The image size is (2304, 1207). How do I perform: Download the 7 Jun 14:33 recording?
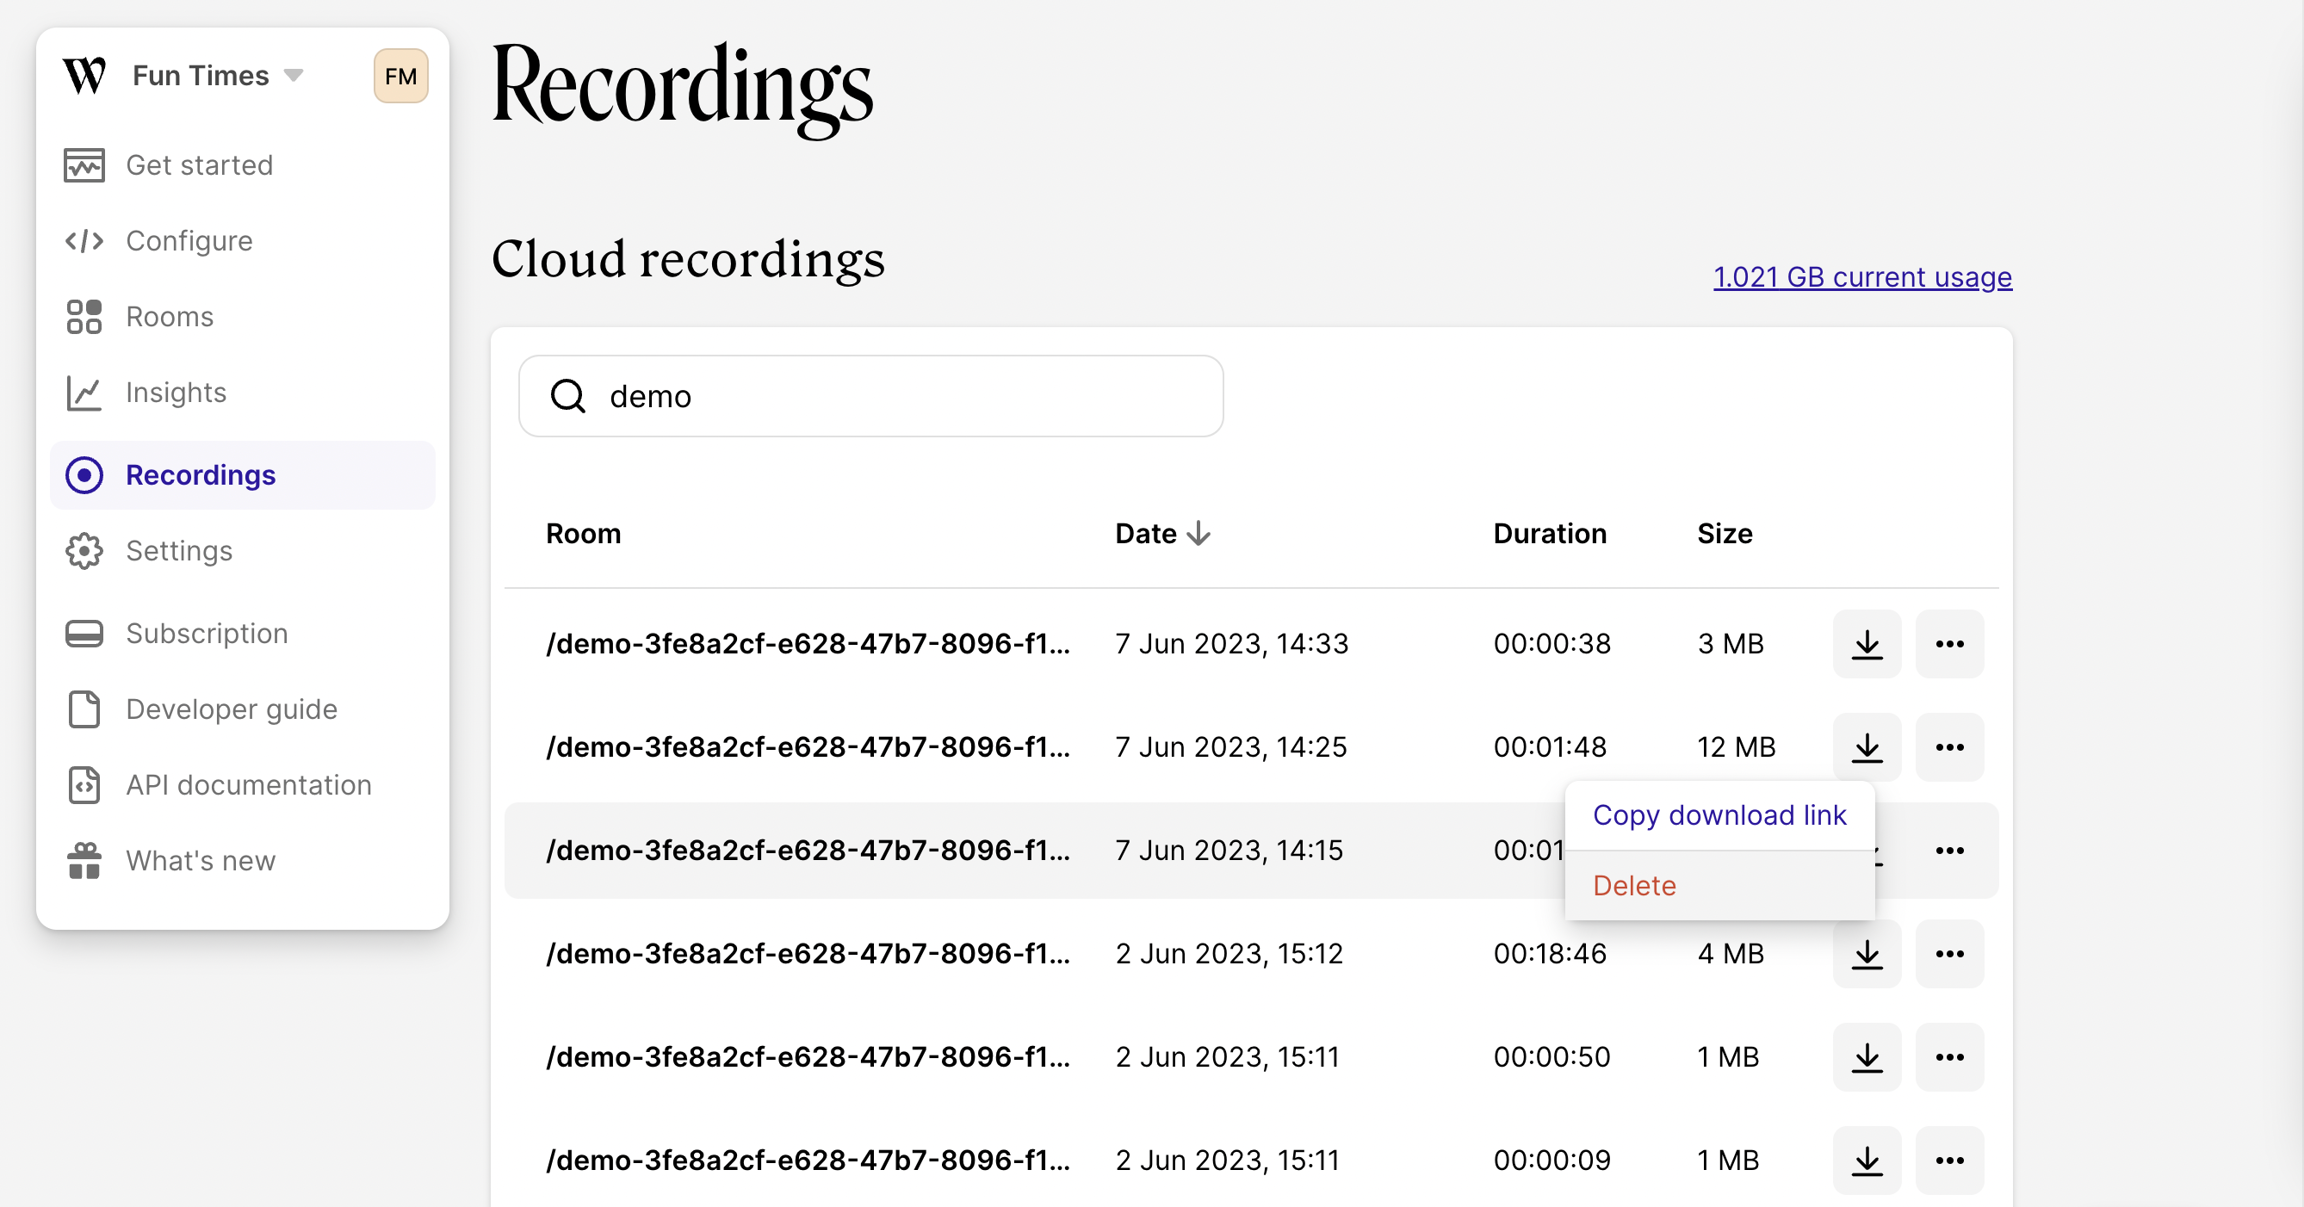tap(1866, 644)
